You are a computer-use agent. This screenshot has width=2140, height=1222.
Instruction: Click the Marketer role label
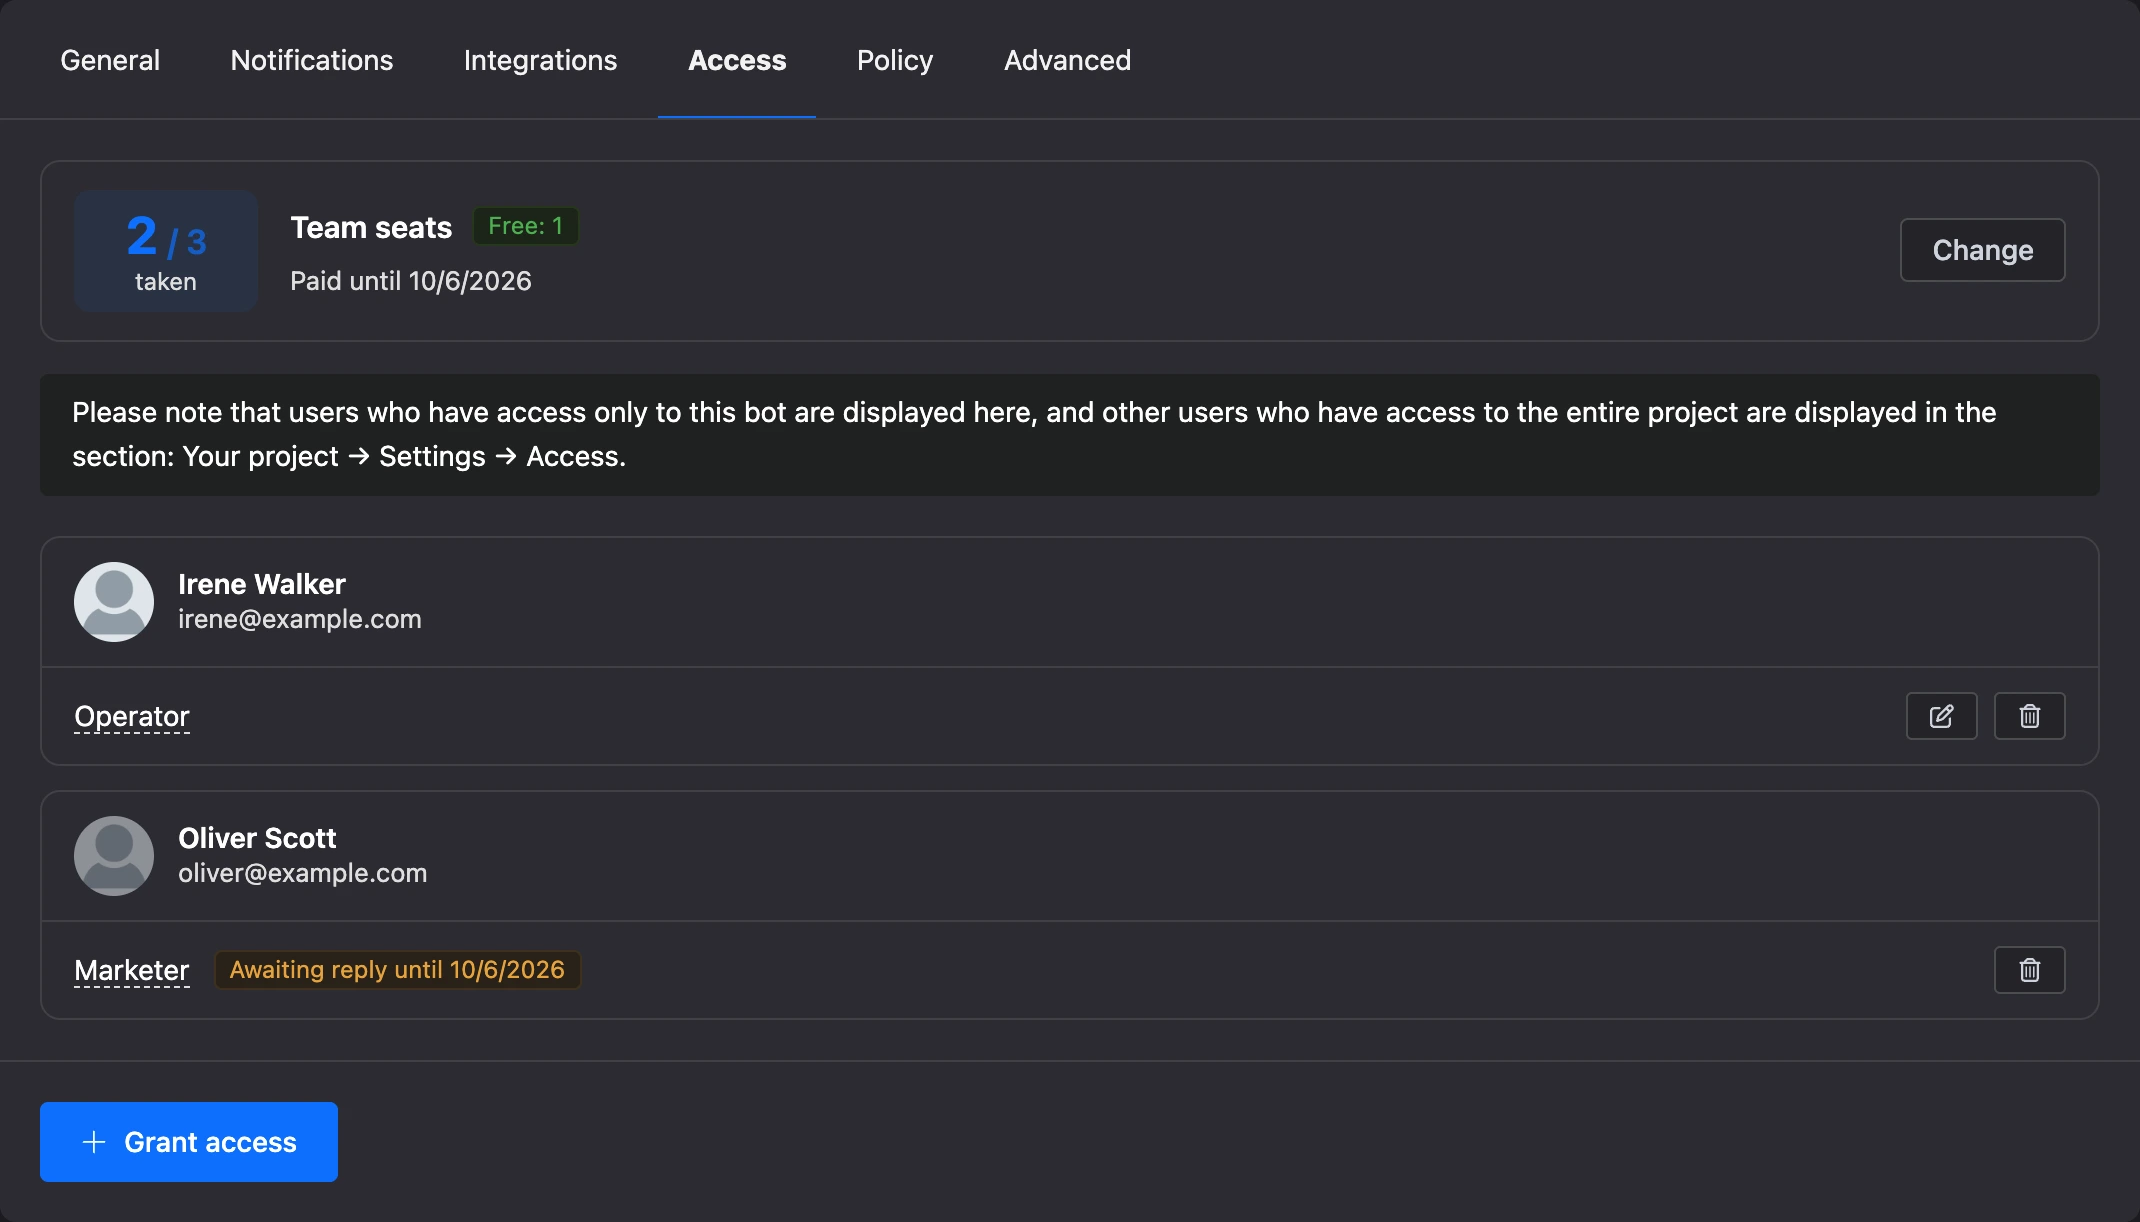pos(132,970)
